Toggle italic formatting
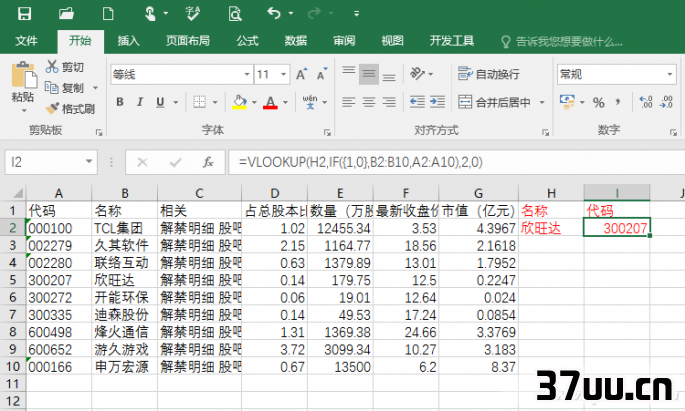Image resolution: width=685 pixels, height=411 pixels. pyautogui.click(x=140, y=102)
